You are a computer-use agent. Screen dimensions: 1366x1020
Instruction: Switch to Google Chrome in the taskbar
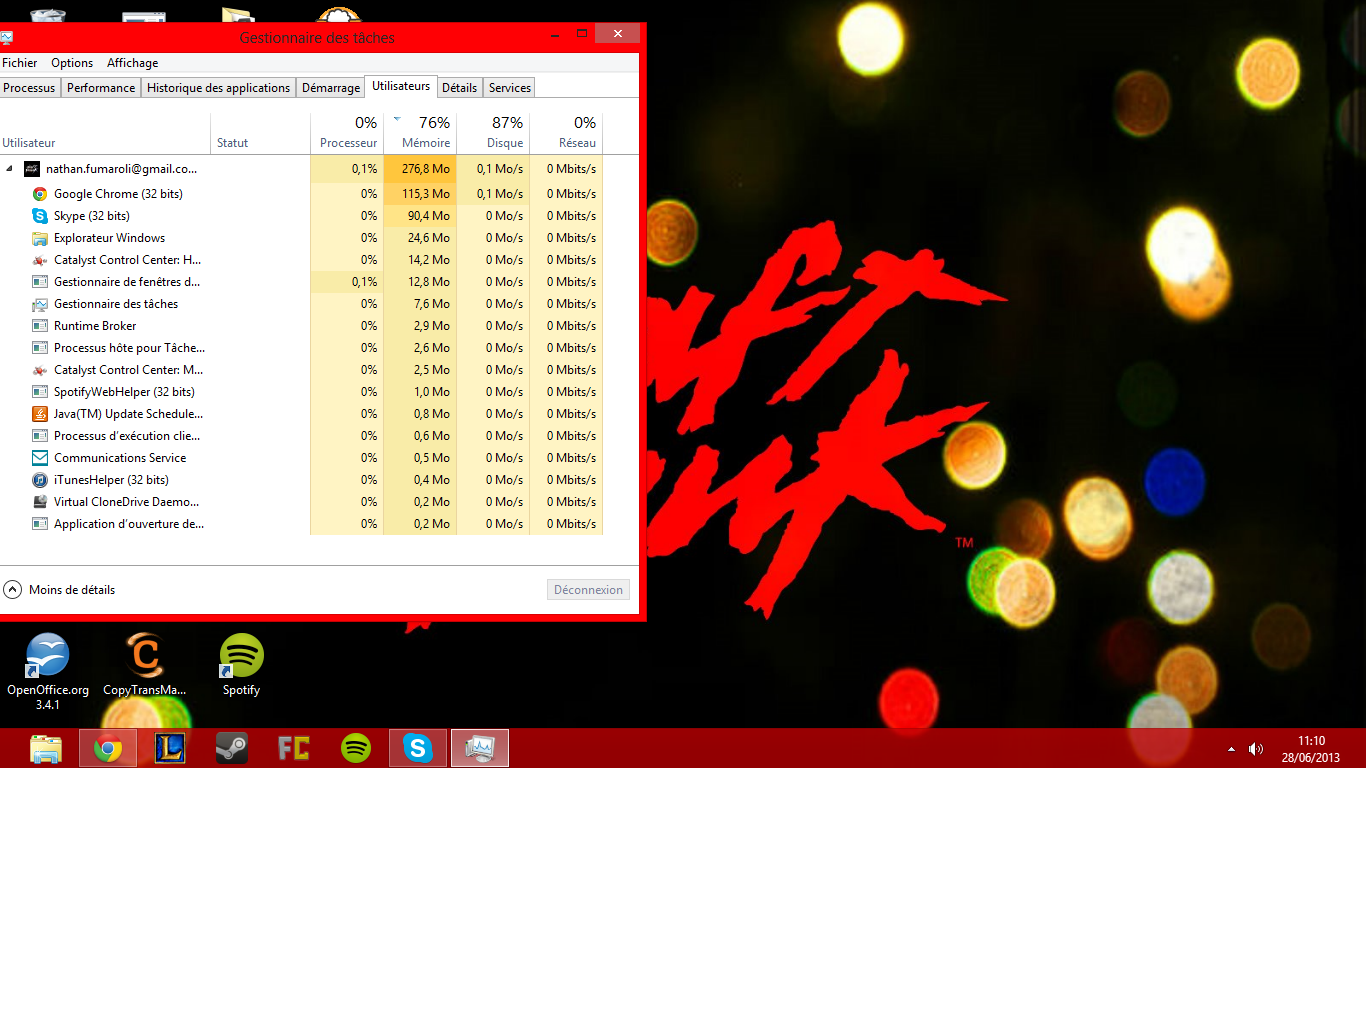(x=108, y=748)
